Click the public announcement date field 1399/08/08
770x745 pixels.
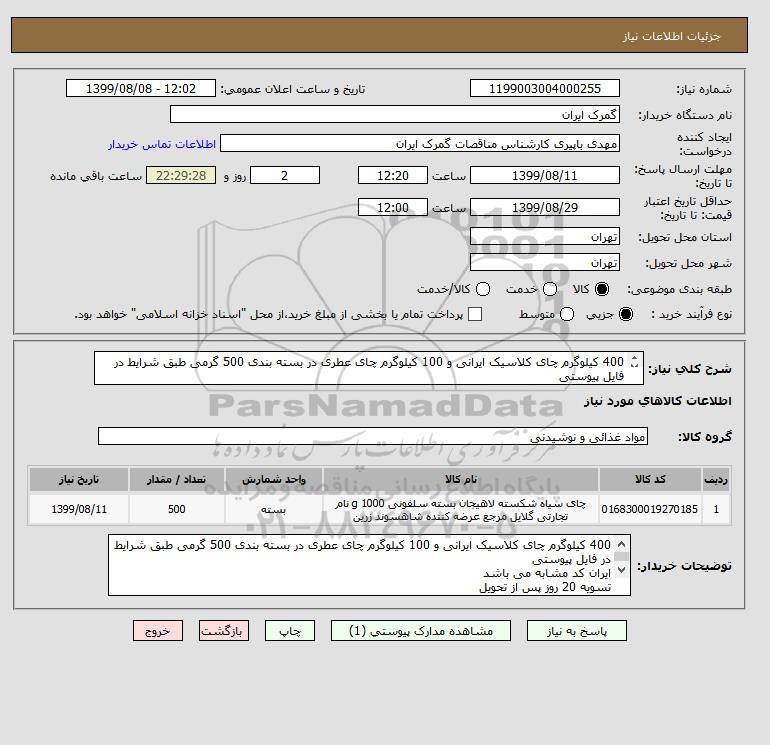[141, 88]
